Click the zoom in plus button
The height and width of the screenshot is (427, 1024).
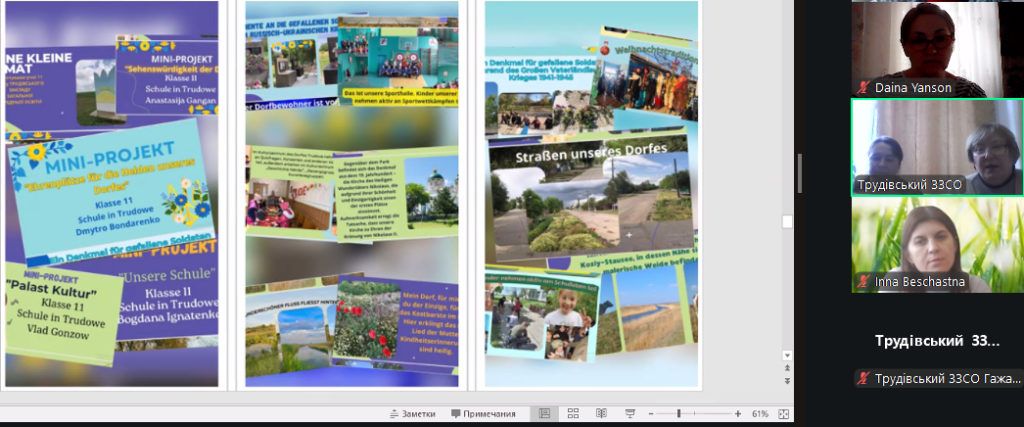point(737,414)
